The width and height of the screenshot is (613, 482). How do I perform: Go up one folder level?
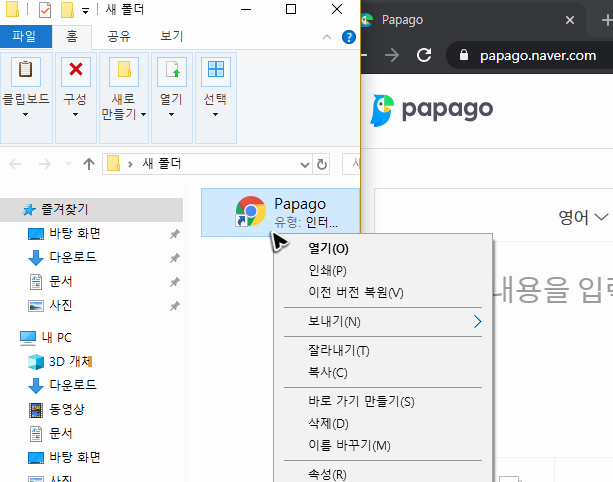click(89, 164)
